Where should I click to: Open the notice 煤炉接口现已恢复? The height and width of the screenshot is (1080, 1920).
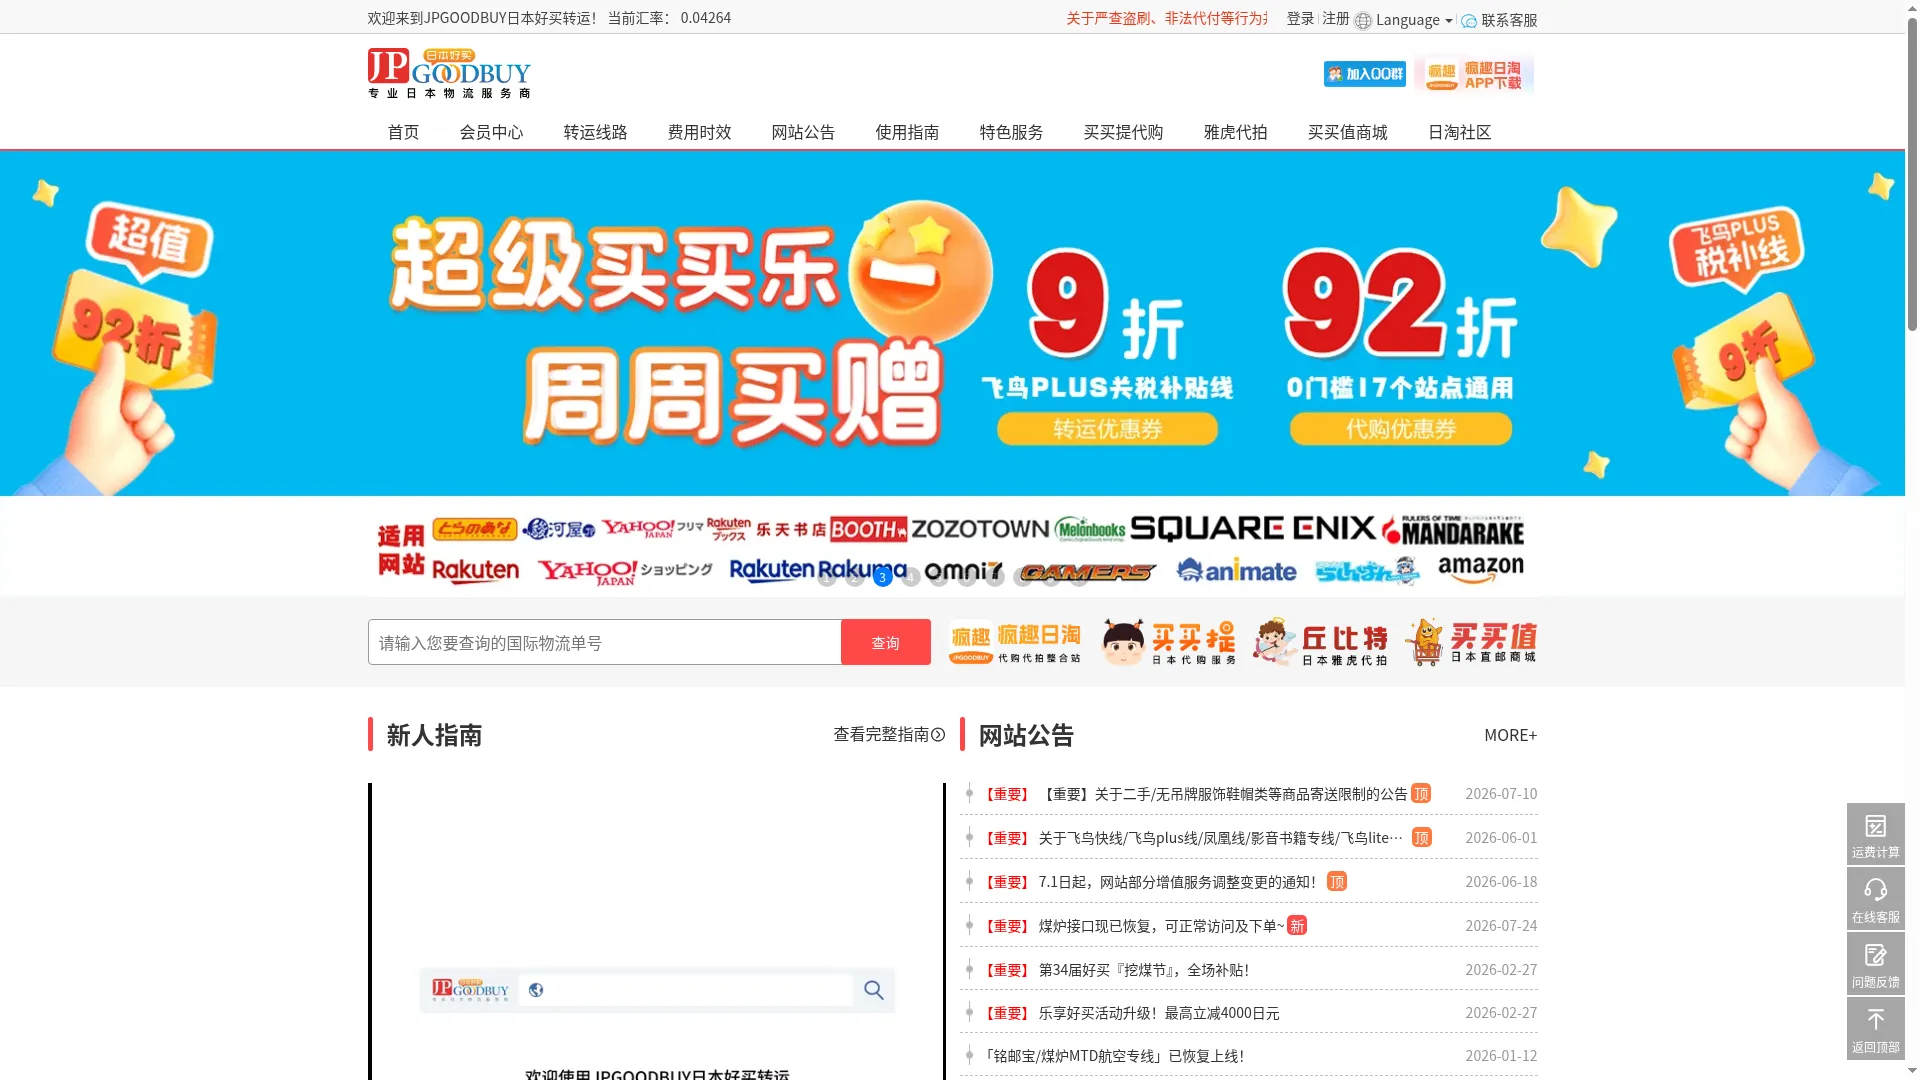(1161, 926)
